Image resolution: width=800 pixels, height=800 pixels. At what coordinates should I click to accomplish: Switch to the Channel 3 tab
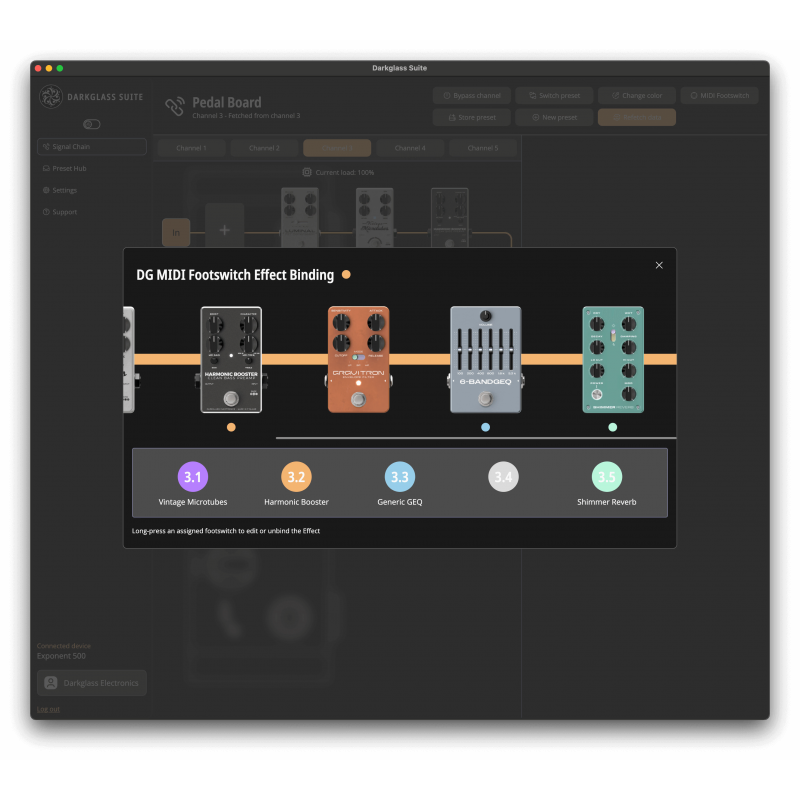coord(337,148)
